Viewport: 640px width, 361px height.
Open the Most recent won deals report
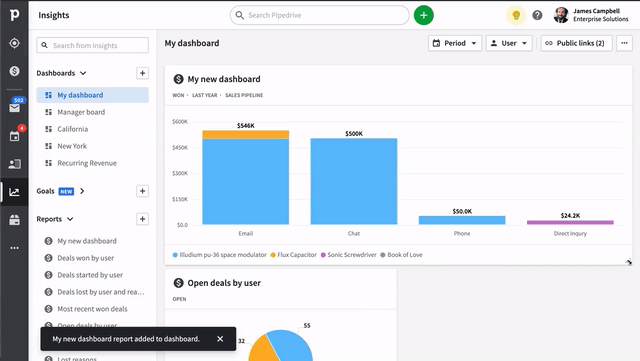point(92,309)
